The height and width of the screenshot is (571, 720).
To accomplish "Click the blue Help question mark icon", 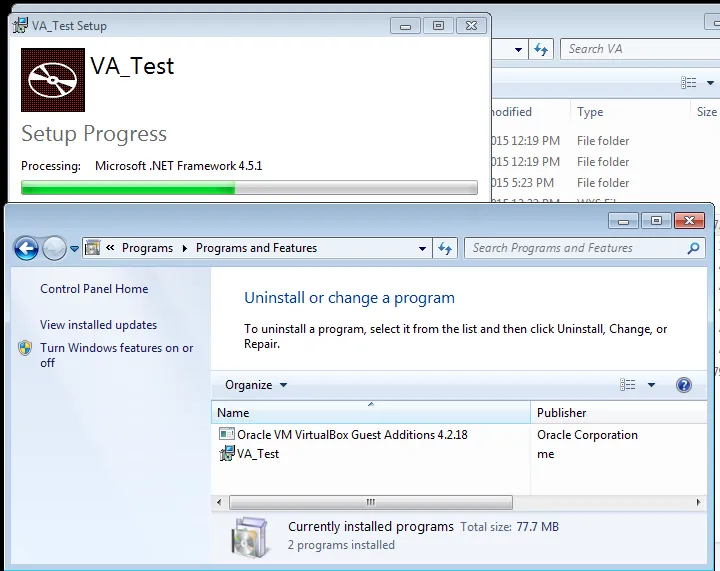I will click(x=684, y=385).
